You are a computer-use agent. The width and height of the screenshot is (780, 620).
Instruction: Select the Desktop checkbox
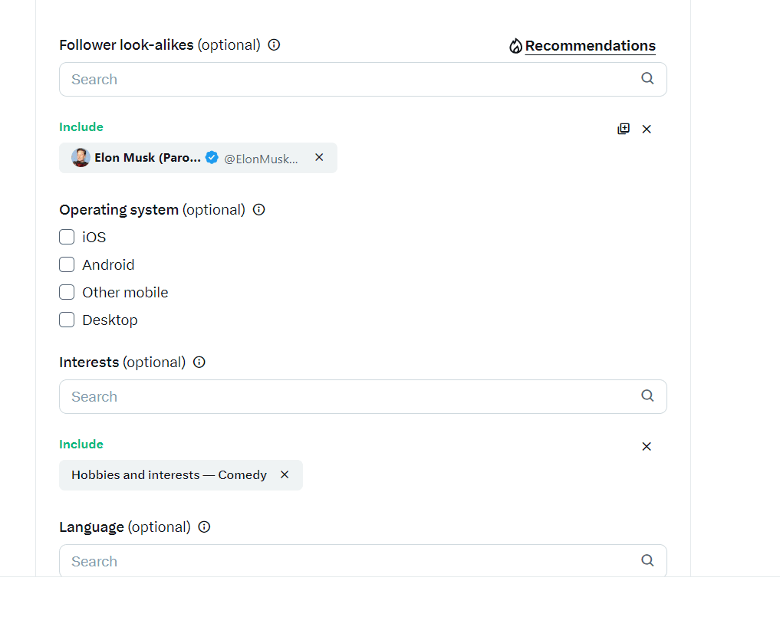(67, 320)
